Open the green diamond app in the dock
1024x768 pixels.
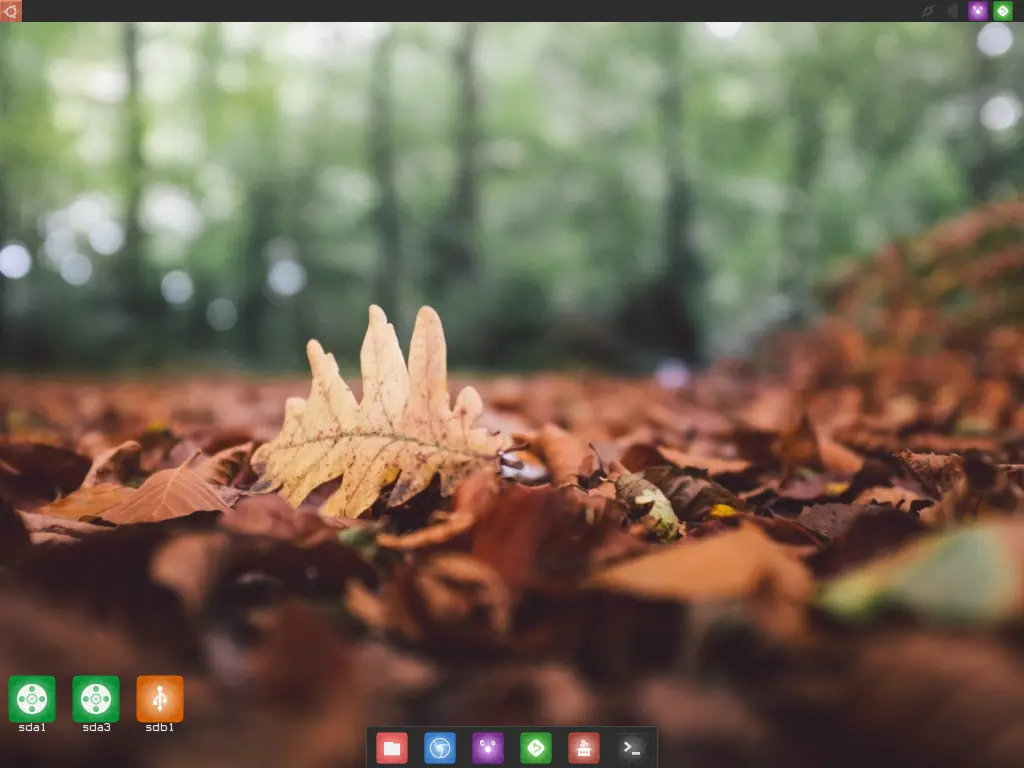(x=536, y=748)
